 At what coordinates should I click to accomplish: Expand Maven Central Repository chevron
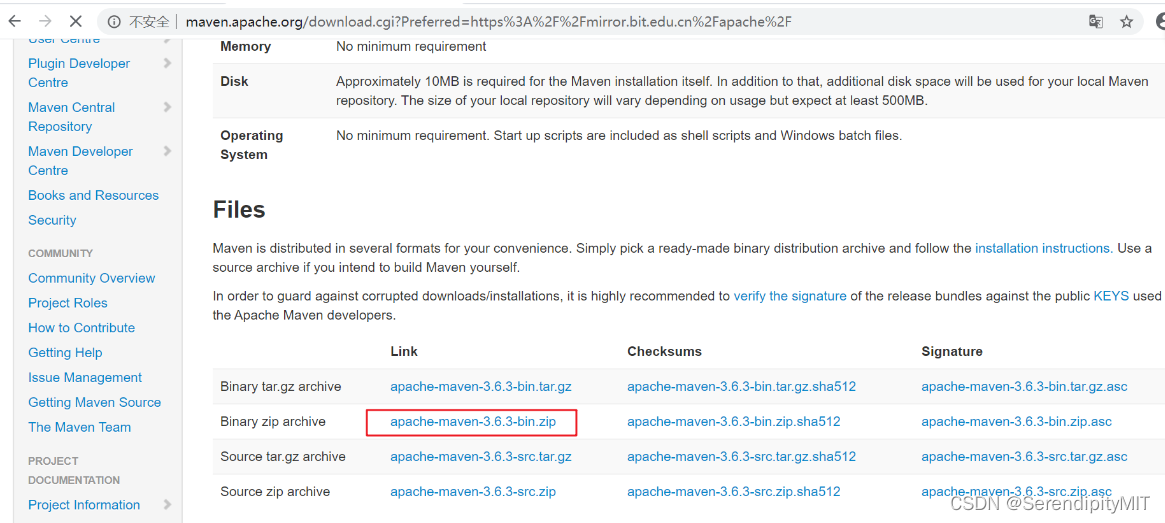(167, 107)
